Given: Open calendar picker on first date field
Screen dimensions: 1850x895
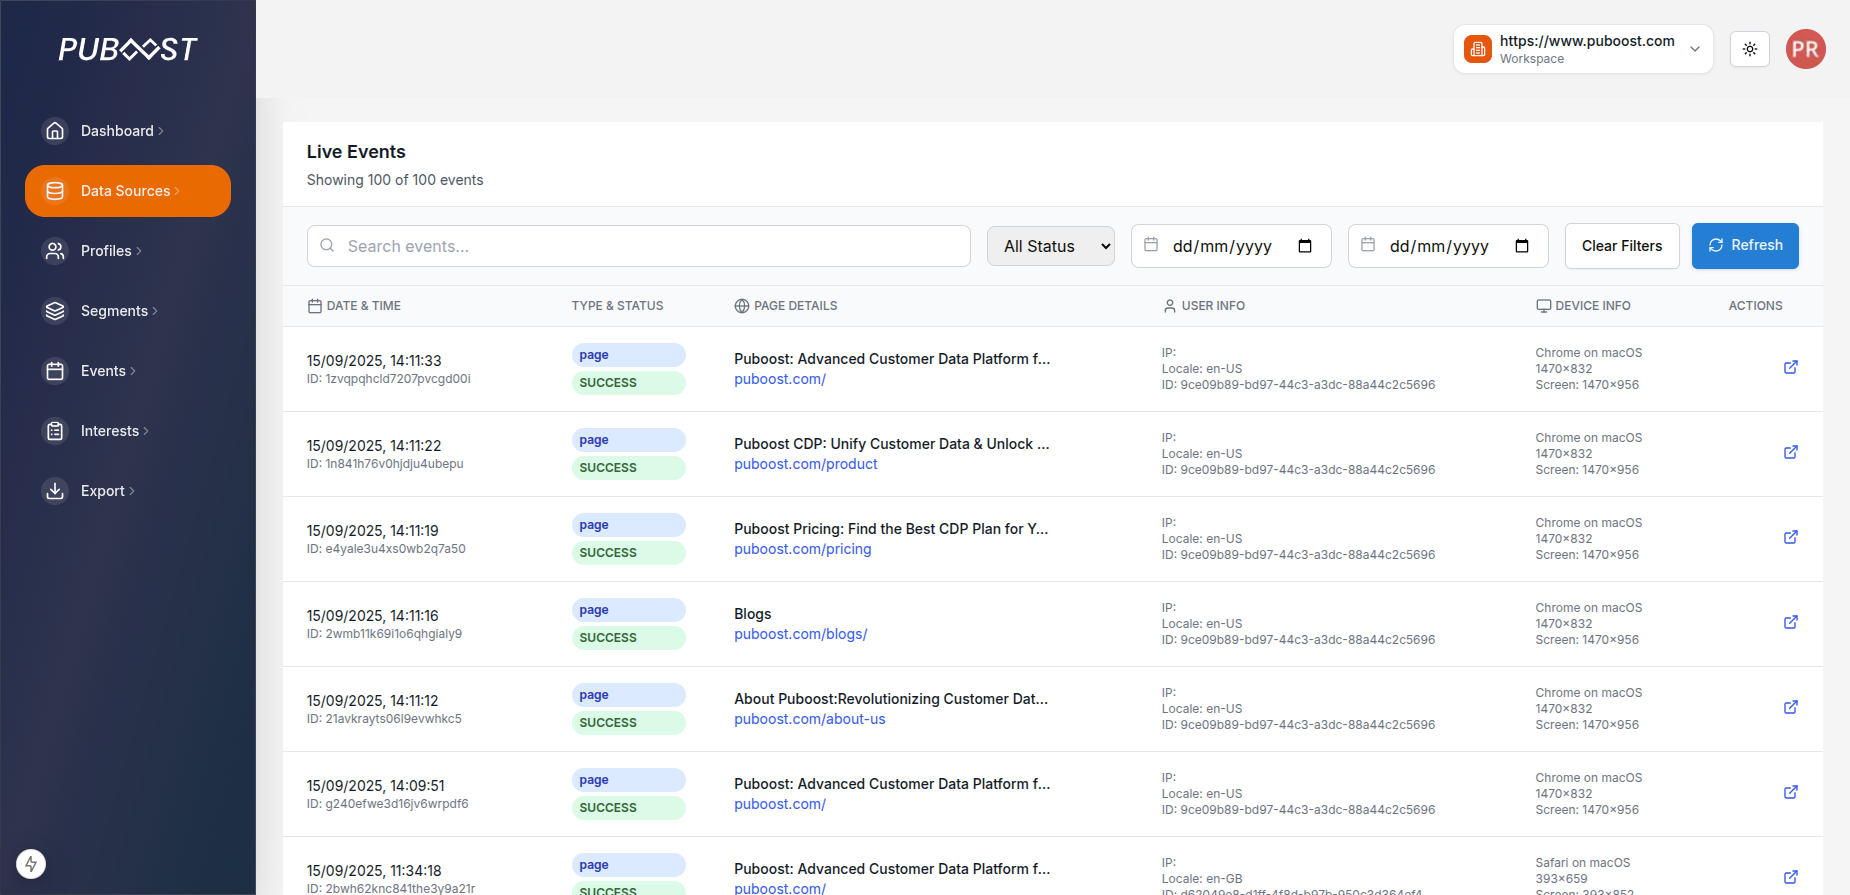Looking at the screenshot, I should [x=1305, y=246].
